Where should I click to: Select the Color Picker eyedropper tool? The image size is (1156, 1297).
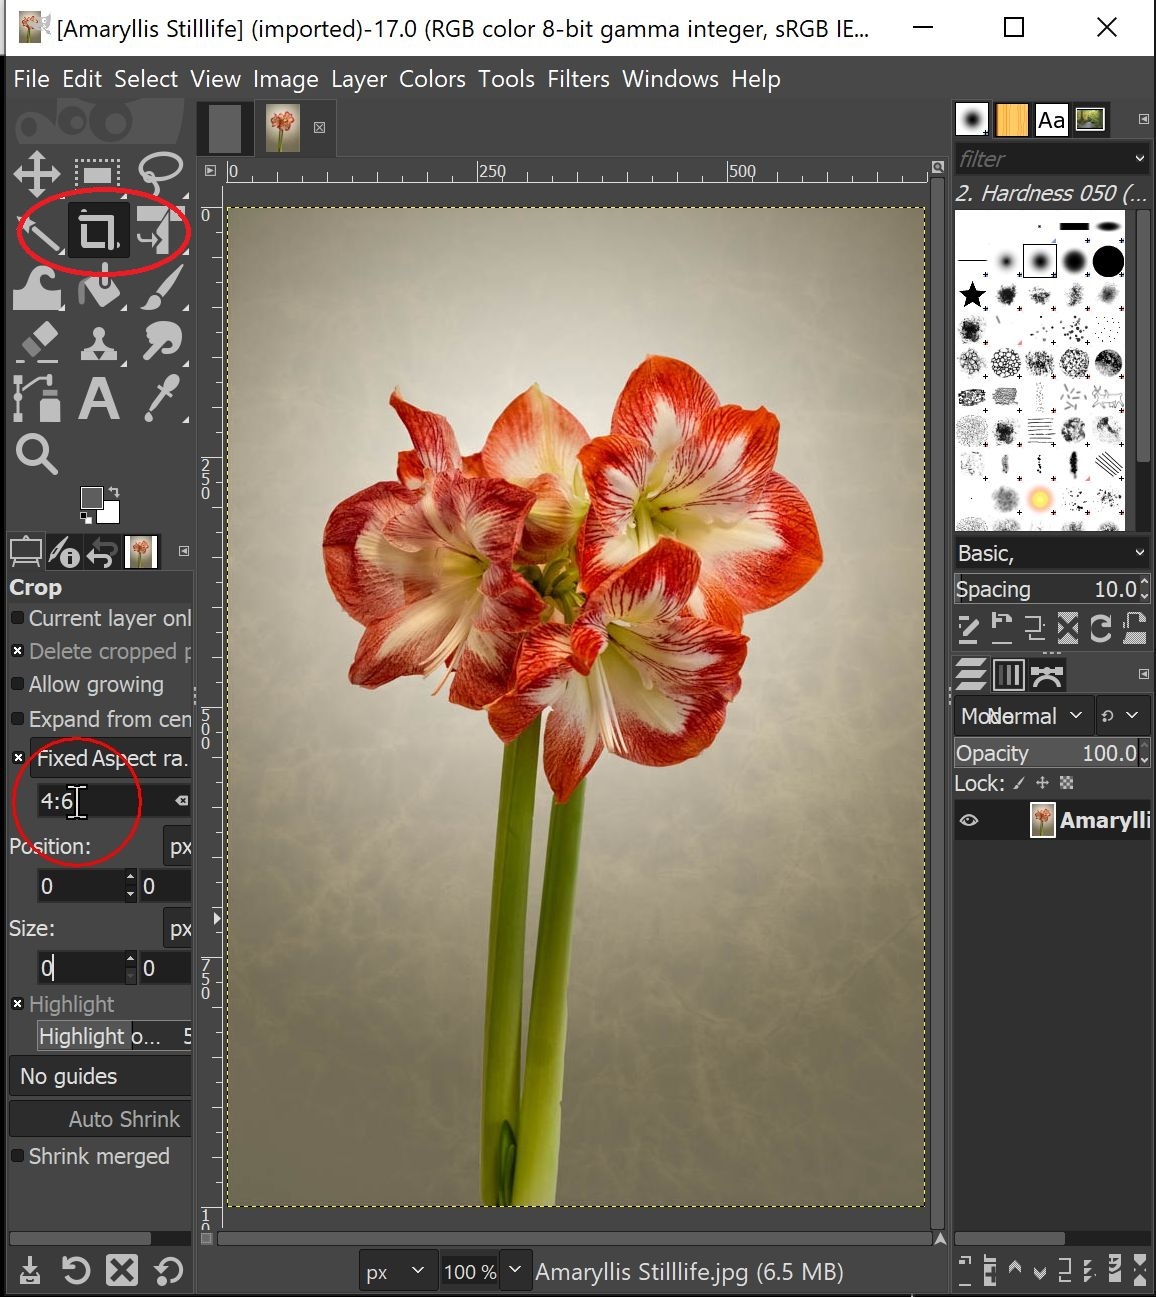coord(160,398)
